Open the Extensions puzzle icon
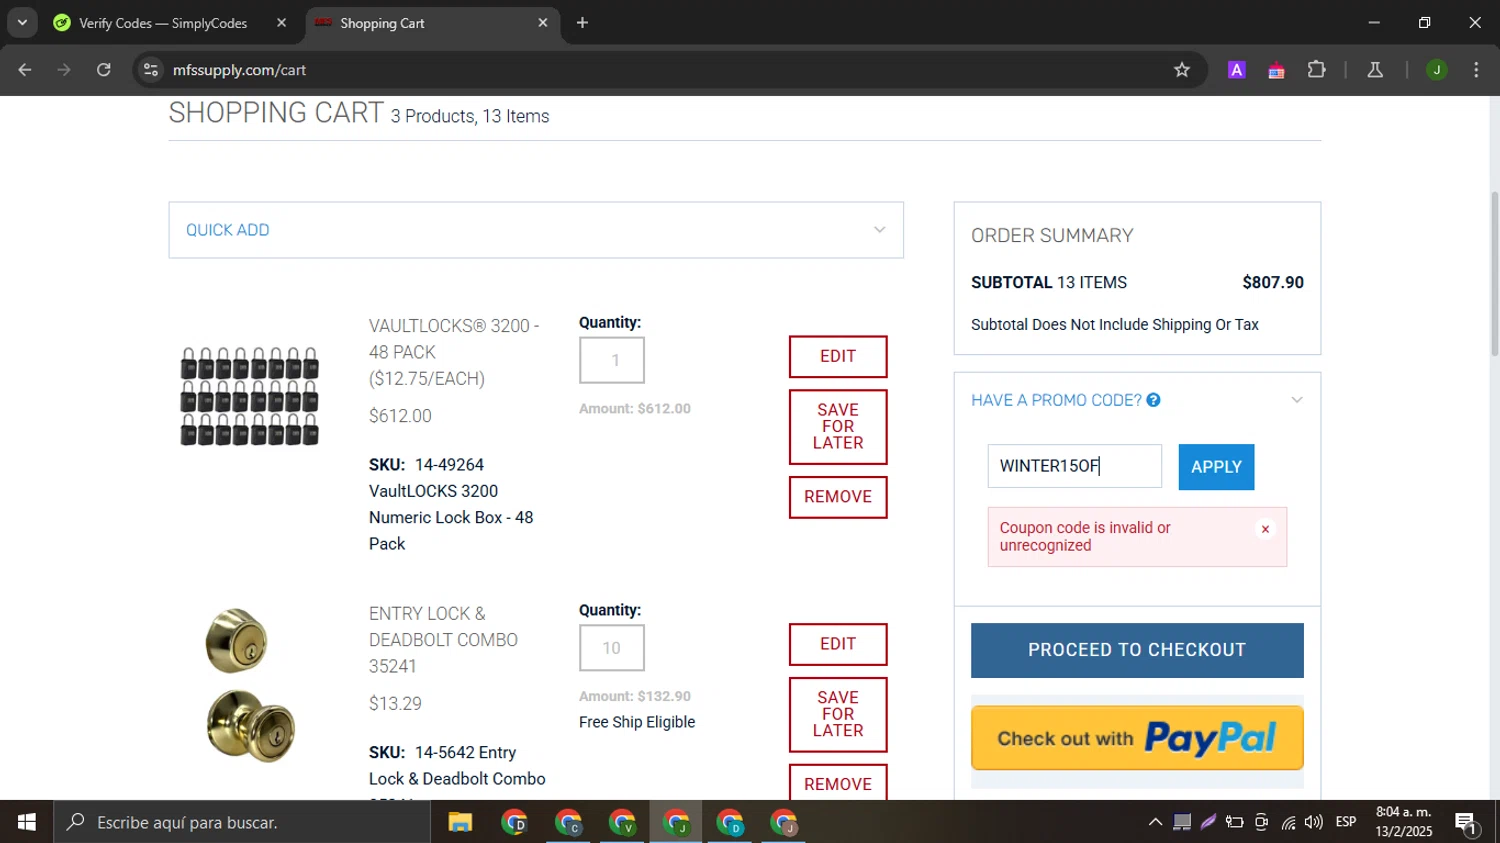The width and height of the screenshot is (1500, 843). pyautogui.click(x=1316, y=70)
